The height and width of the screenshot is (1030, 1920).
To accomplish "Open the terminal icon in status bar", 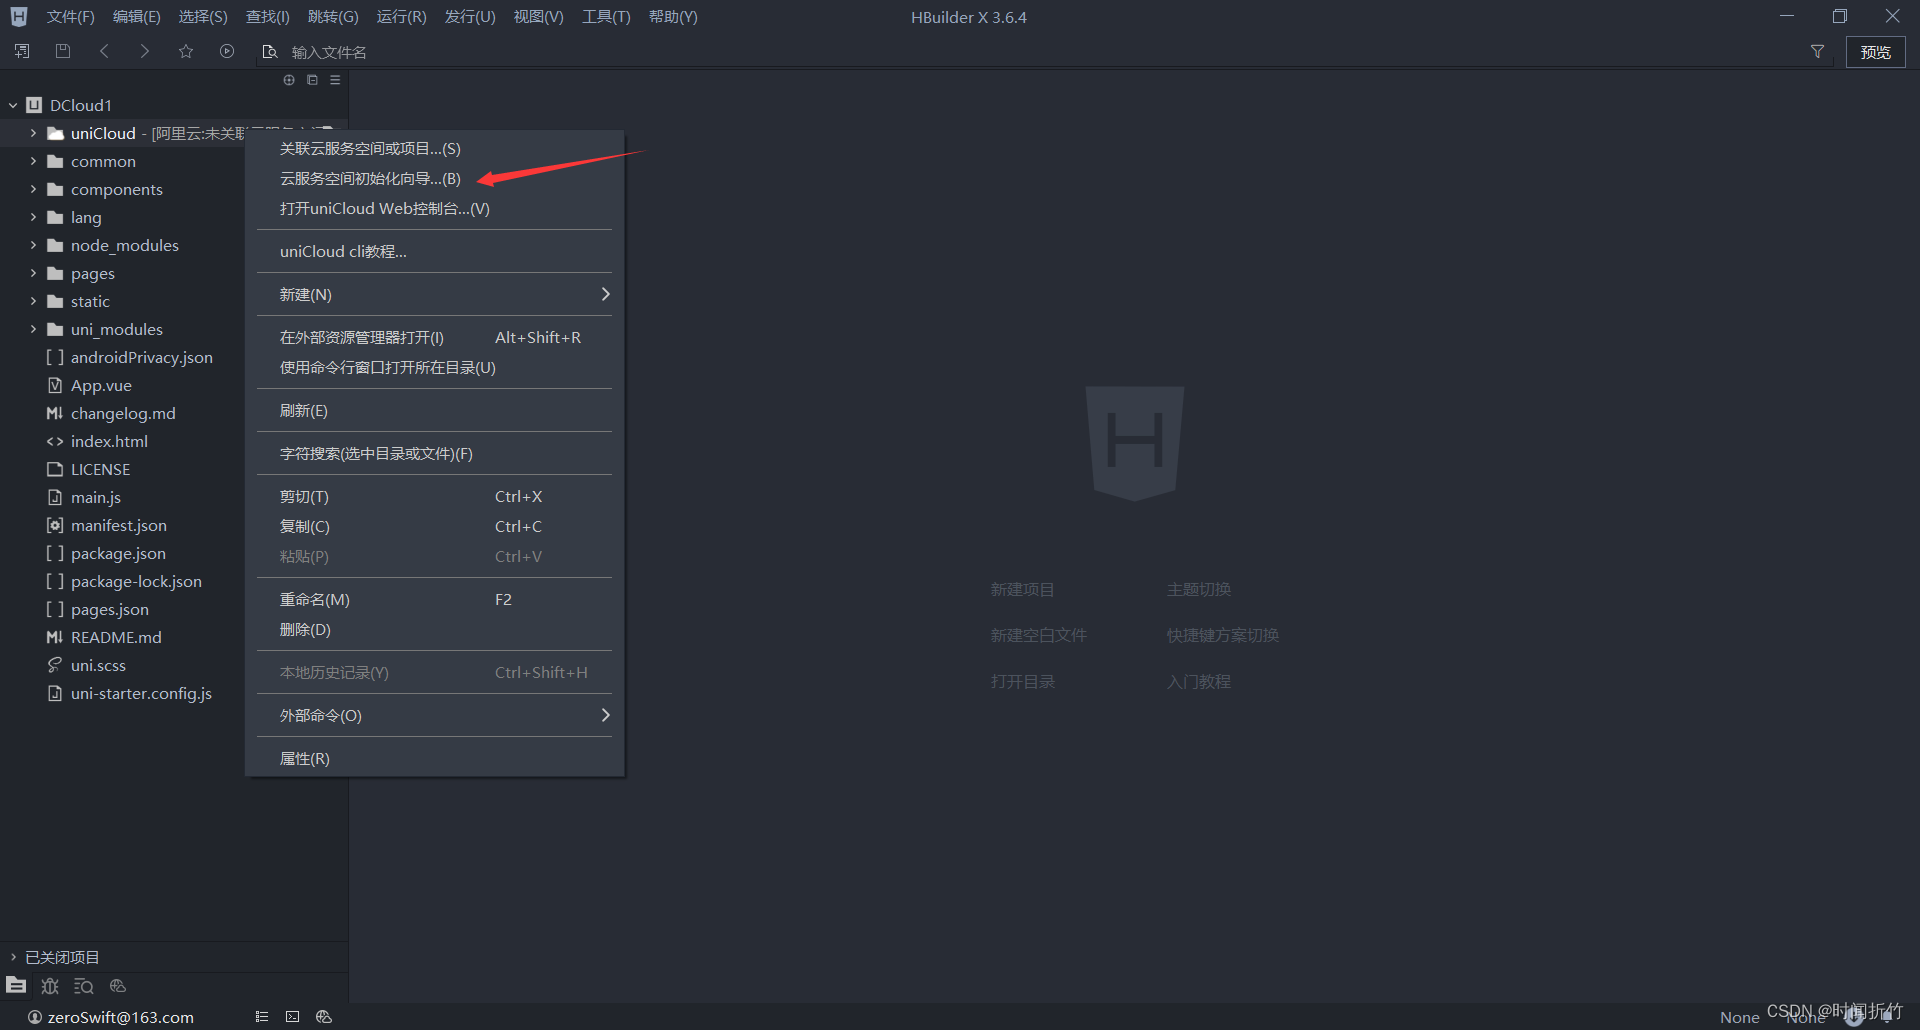I will pos(292,1016).
